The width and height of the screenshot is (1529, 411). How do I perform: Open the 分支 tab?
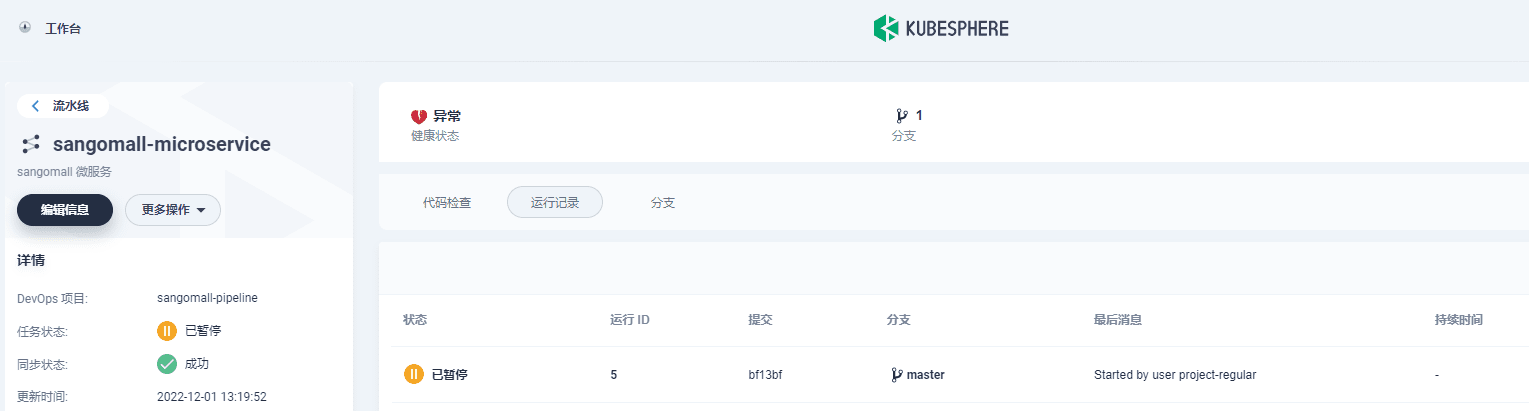(663, 202)
